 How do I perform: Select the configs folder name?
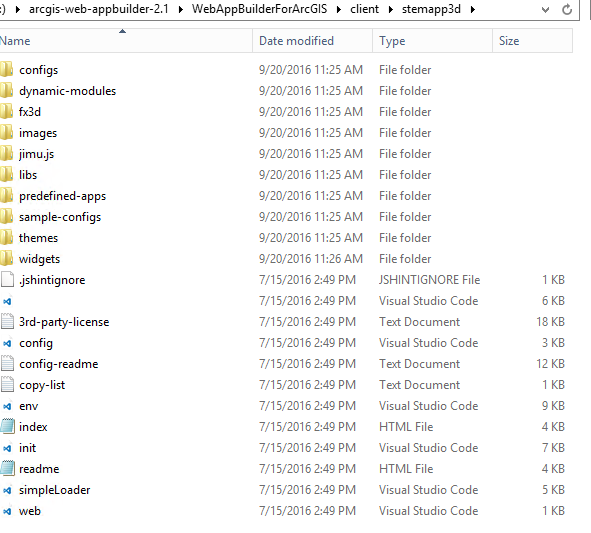pyautogui.click(x=38, y=70)
